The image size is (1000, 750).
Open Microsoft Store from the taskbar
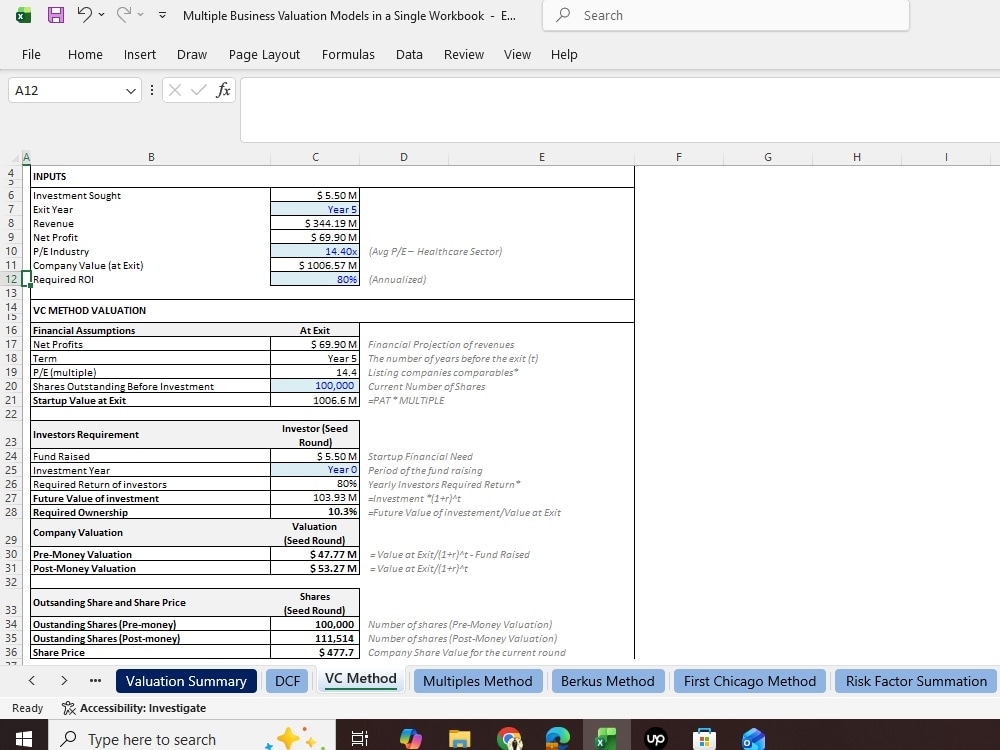pyautogui.click(x=704, y=739)
